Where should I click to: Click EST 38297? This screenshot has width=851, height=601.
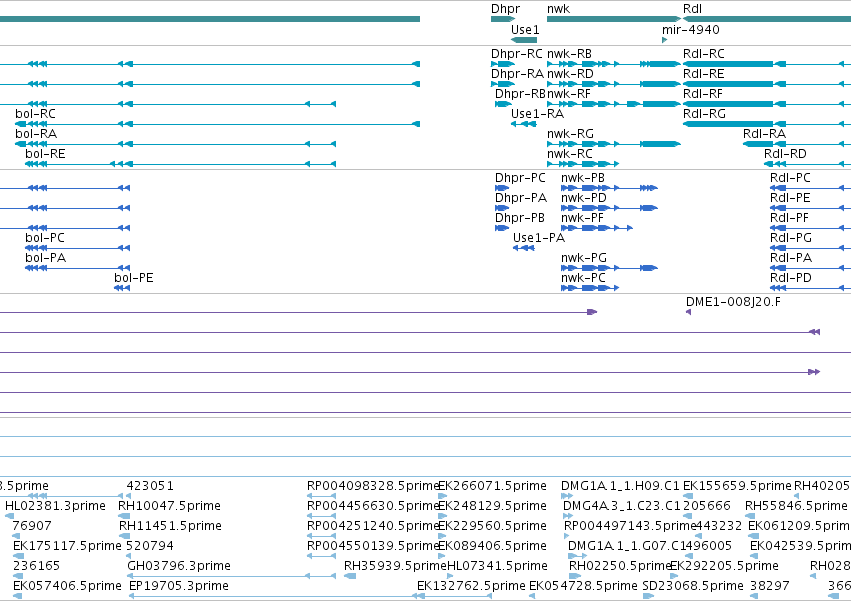pyautogui.click(x=755, y=596)
